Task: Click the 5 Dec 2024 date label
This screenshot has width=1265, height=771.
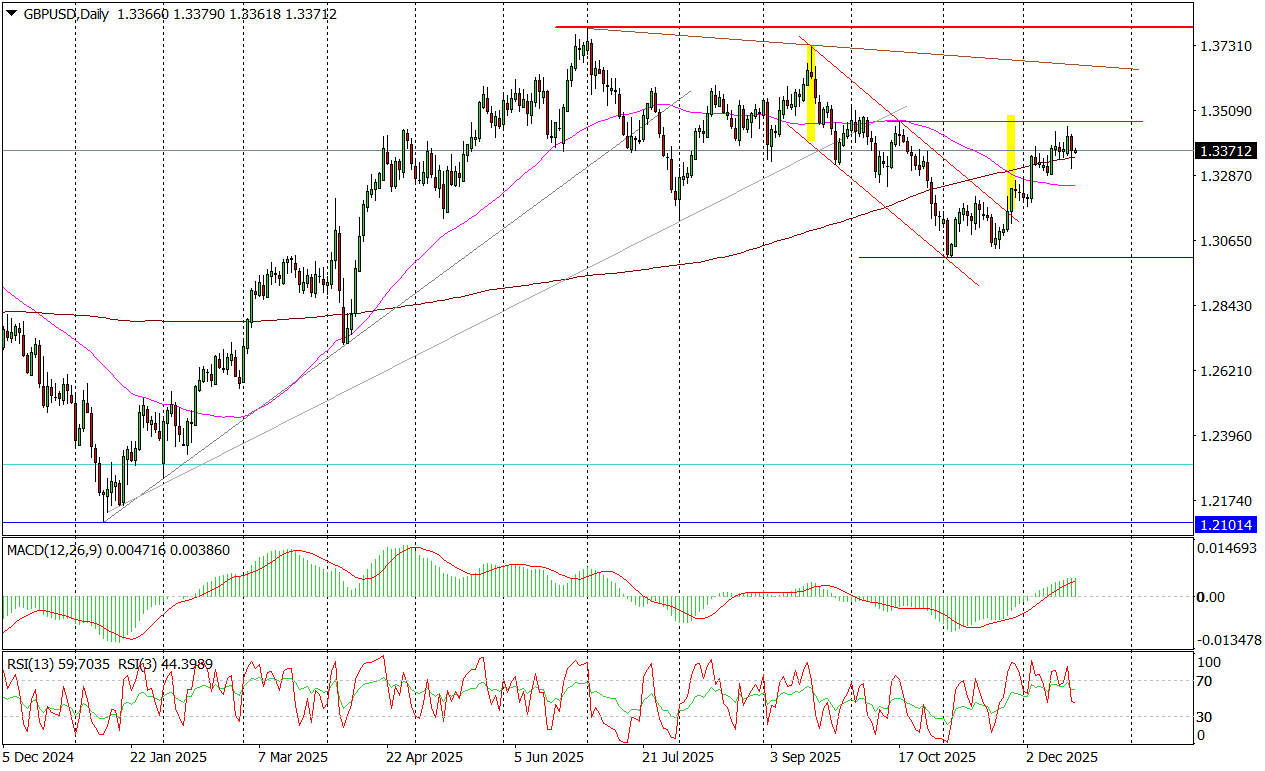Action: pos(39,757)
